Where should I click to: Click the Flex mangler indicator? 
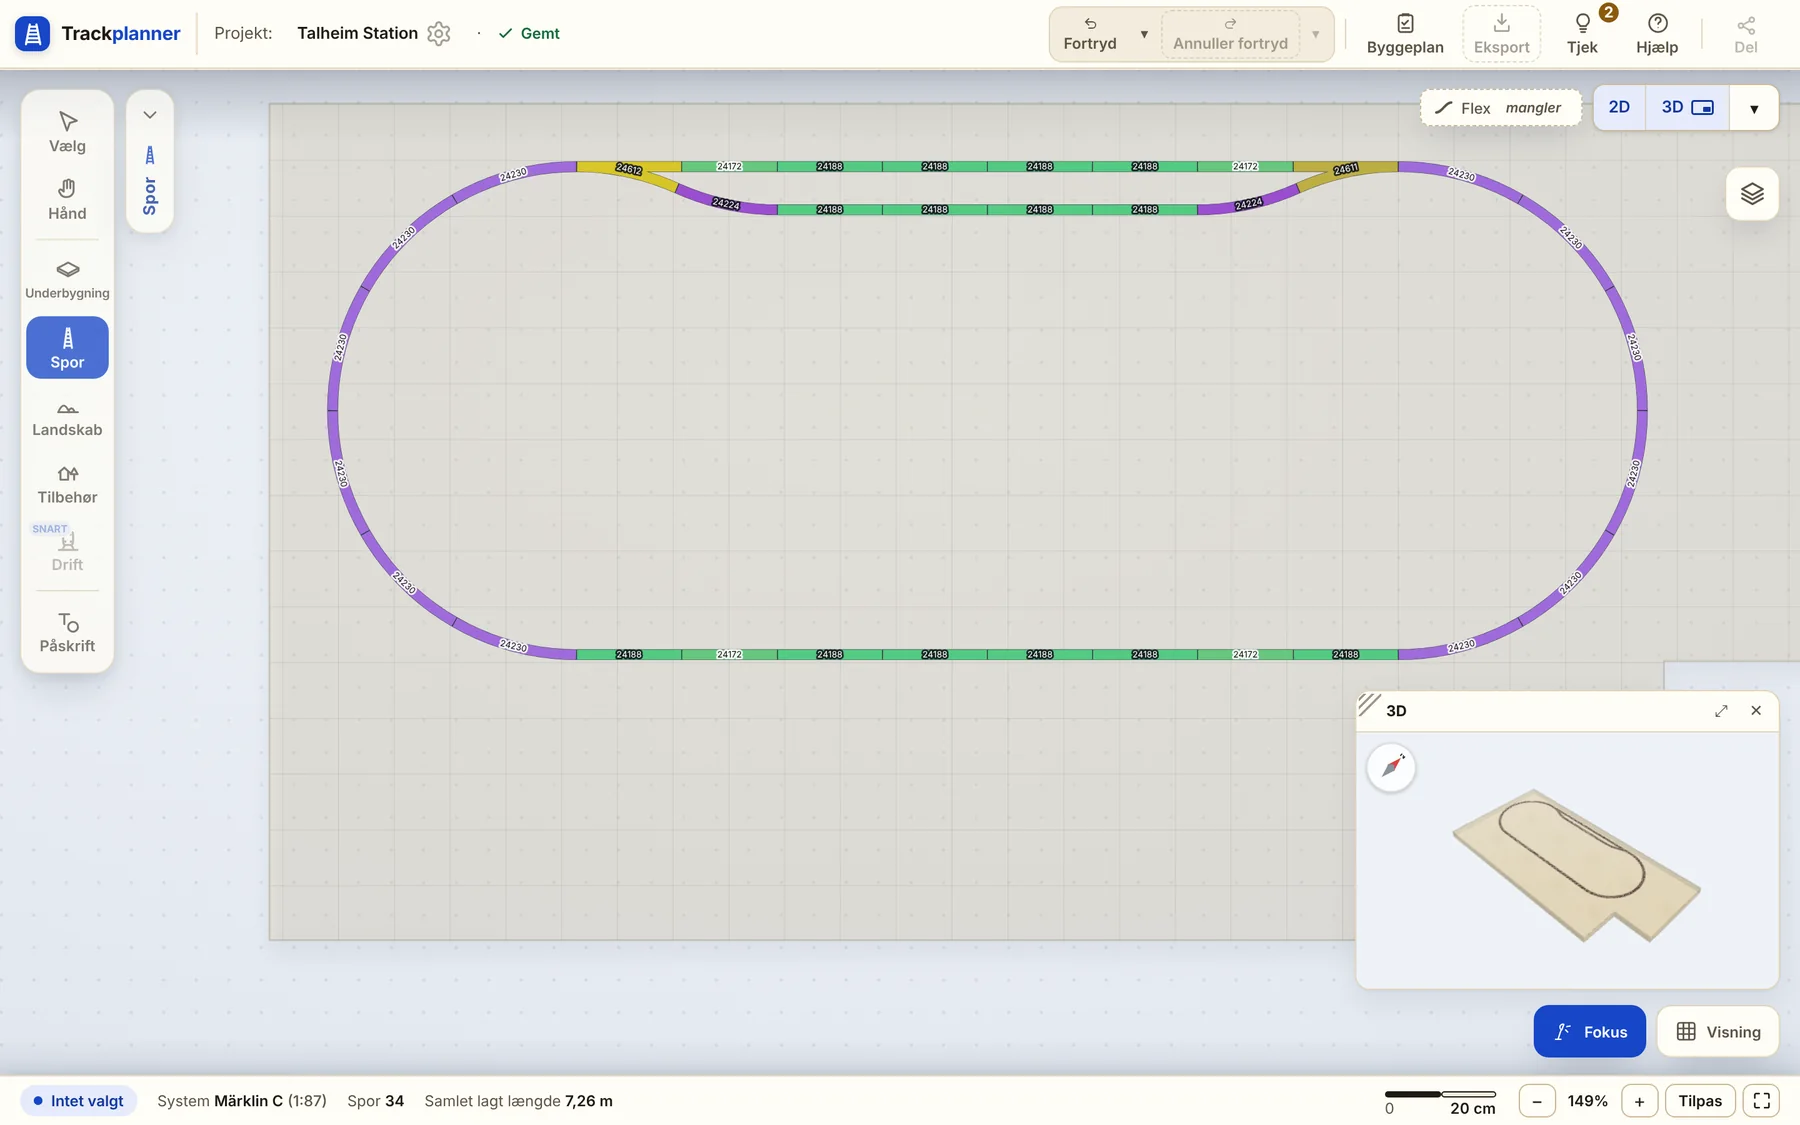[1499, 108]
